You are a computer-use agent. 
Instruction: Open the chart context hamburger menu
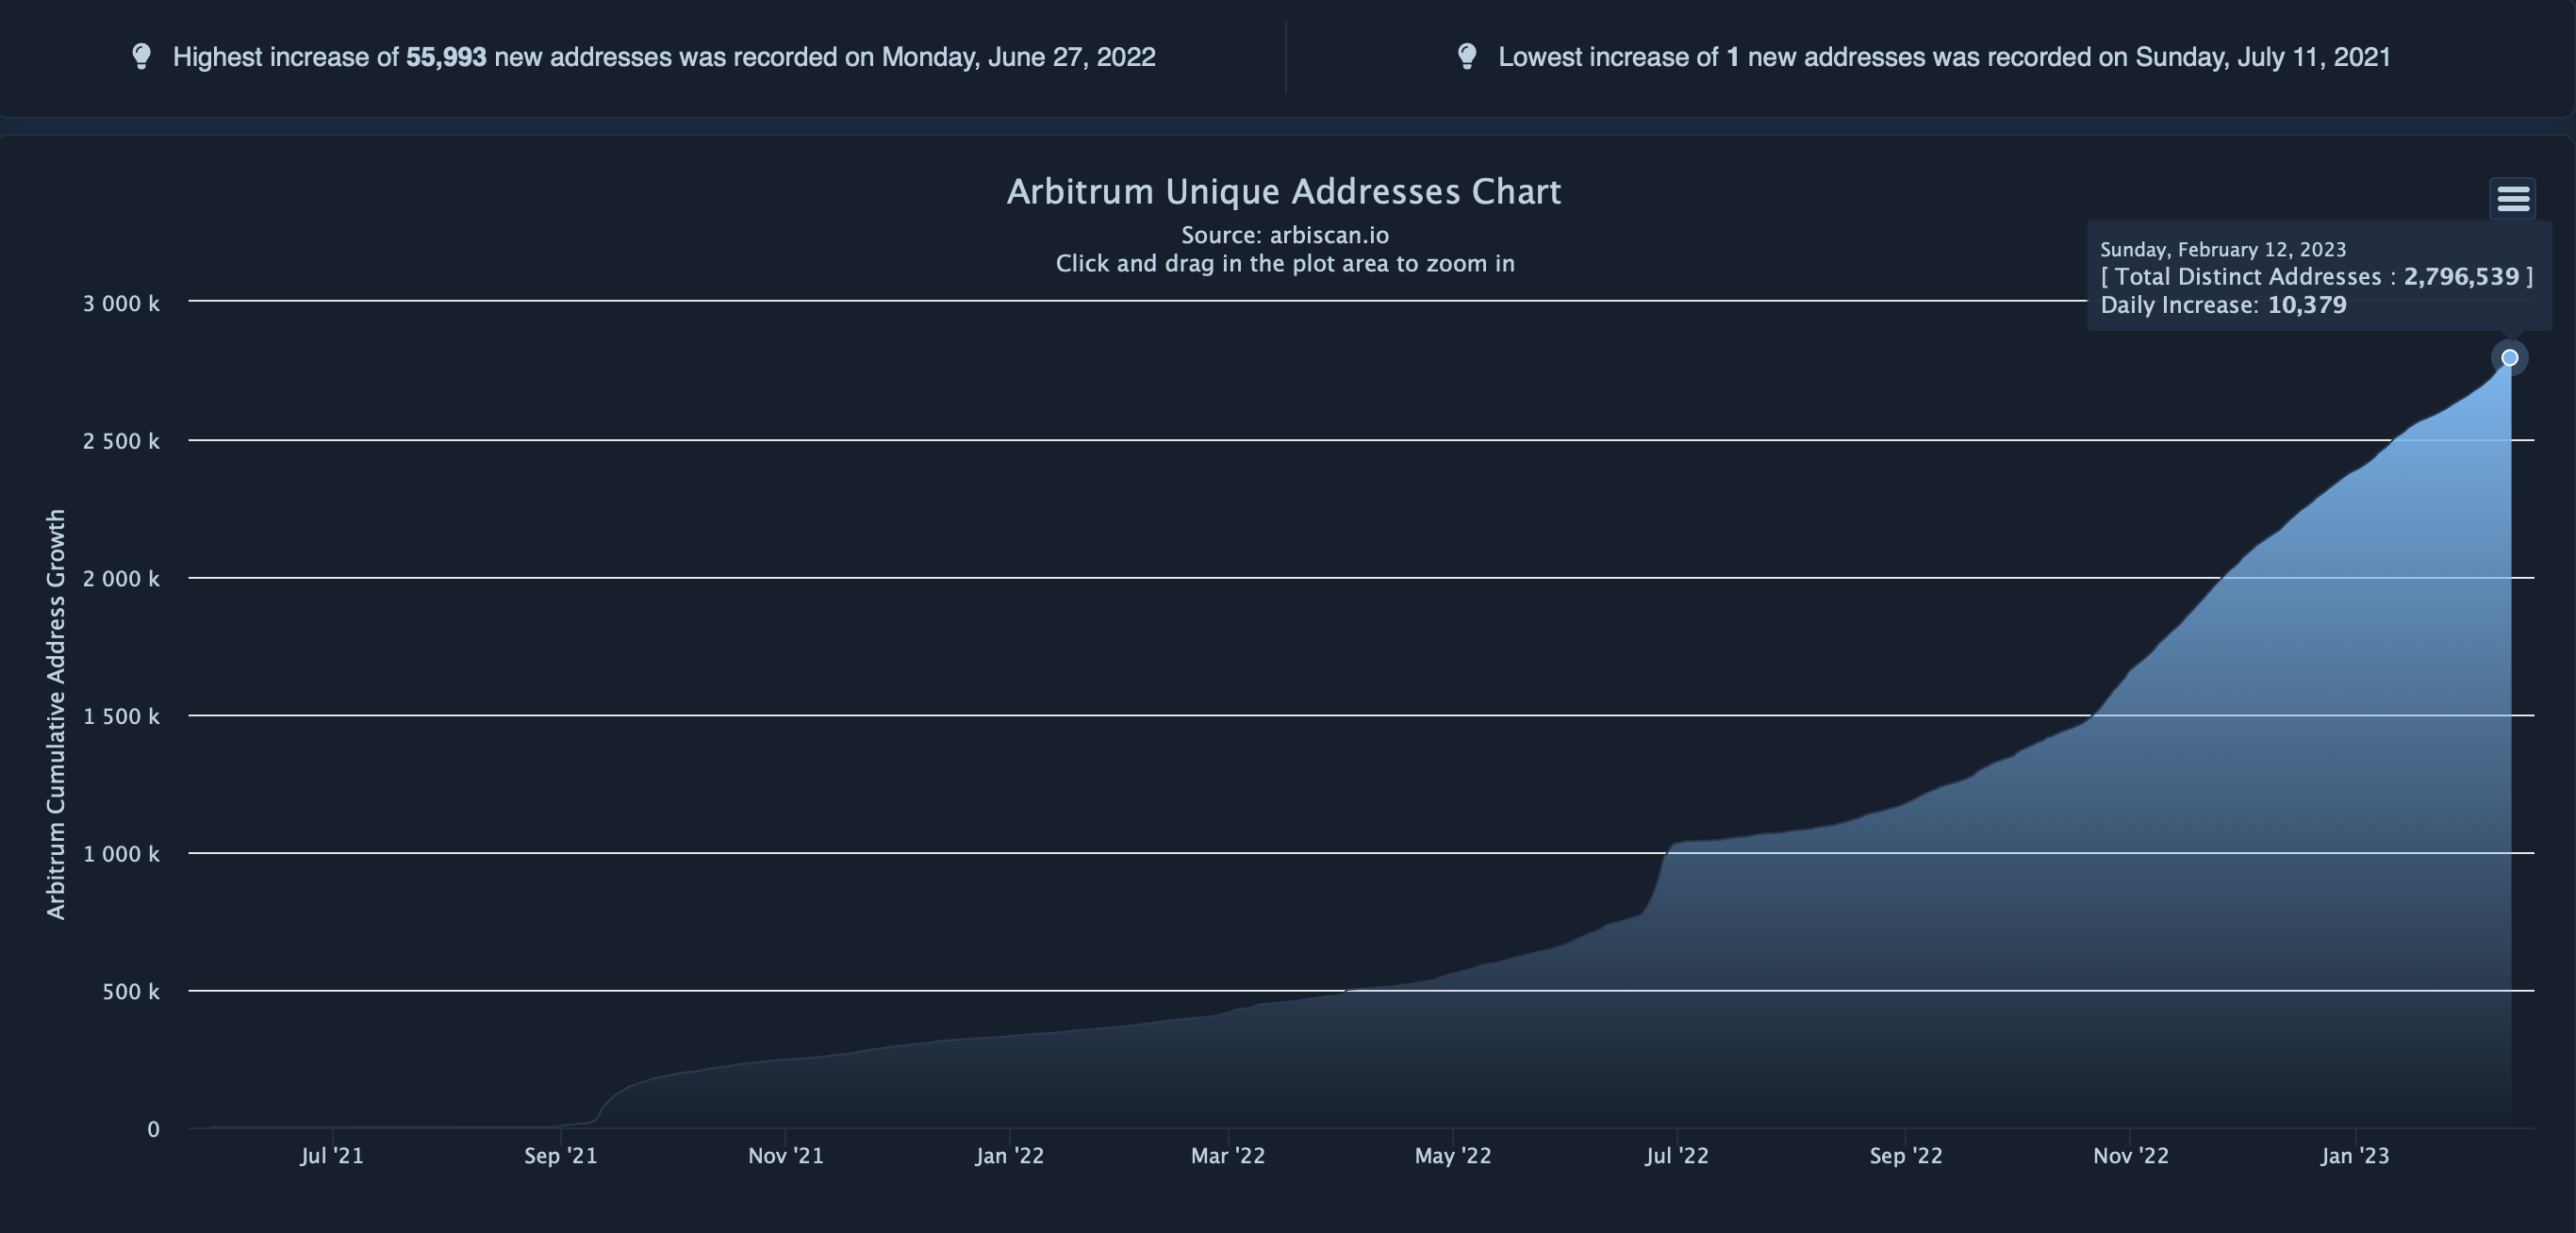(2512, 198)
